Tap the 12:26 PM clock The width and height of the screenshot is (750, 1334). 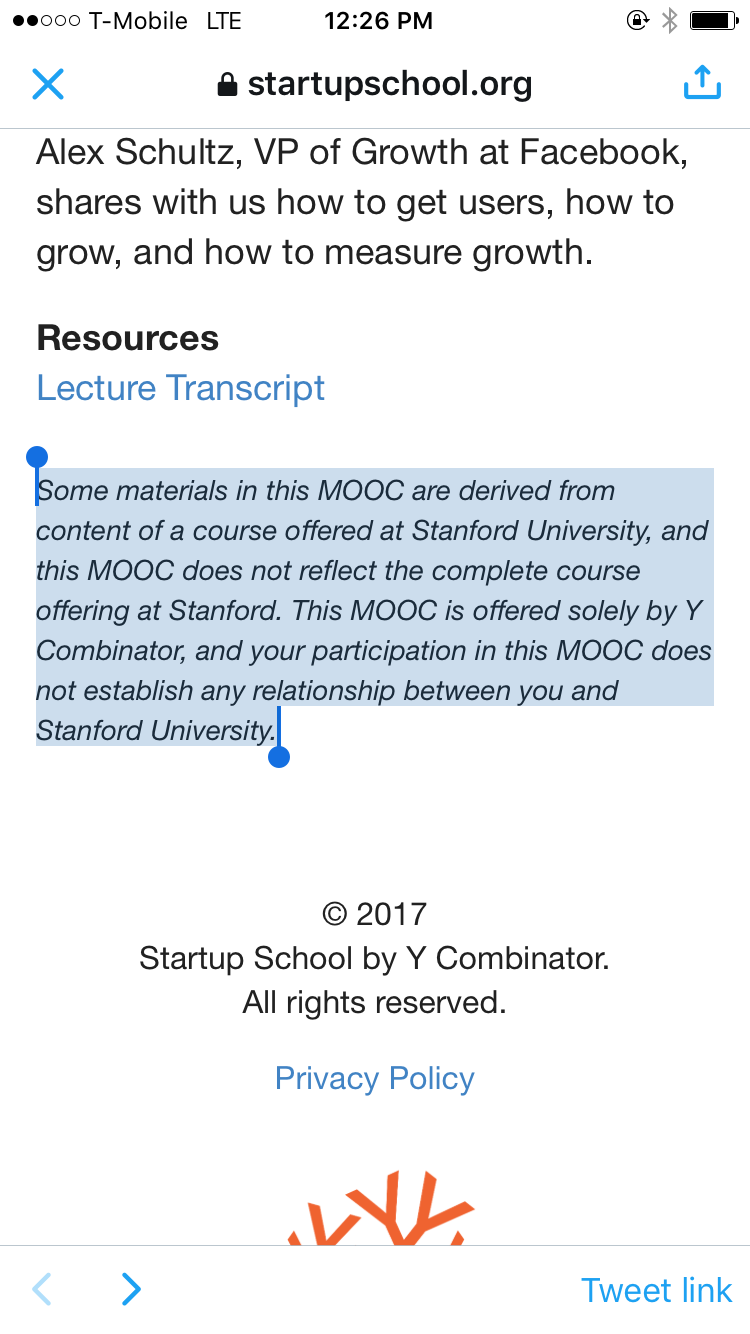[x=378, y=21]
